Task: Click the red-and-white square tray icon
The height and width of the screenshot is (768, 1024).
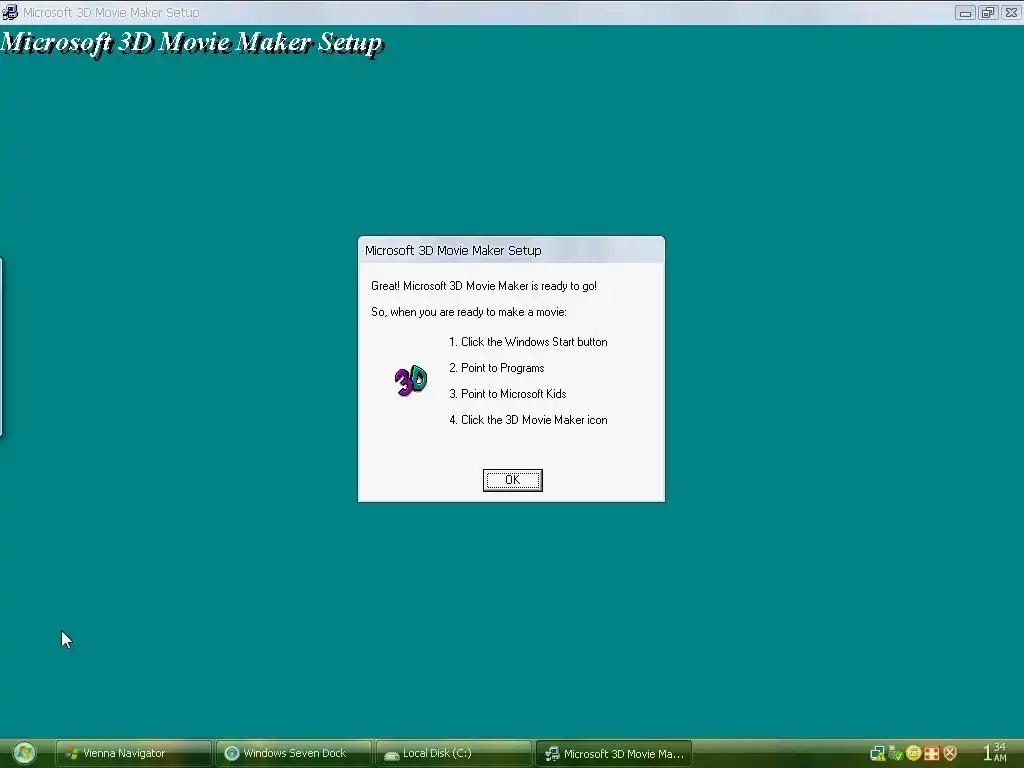Action: click(932, 753)
